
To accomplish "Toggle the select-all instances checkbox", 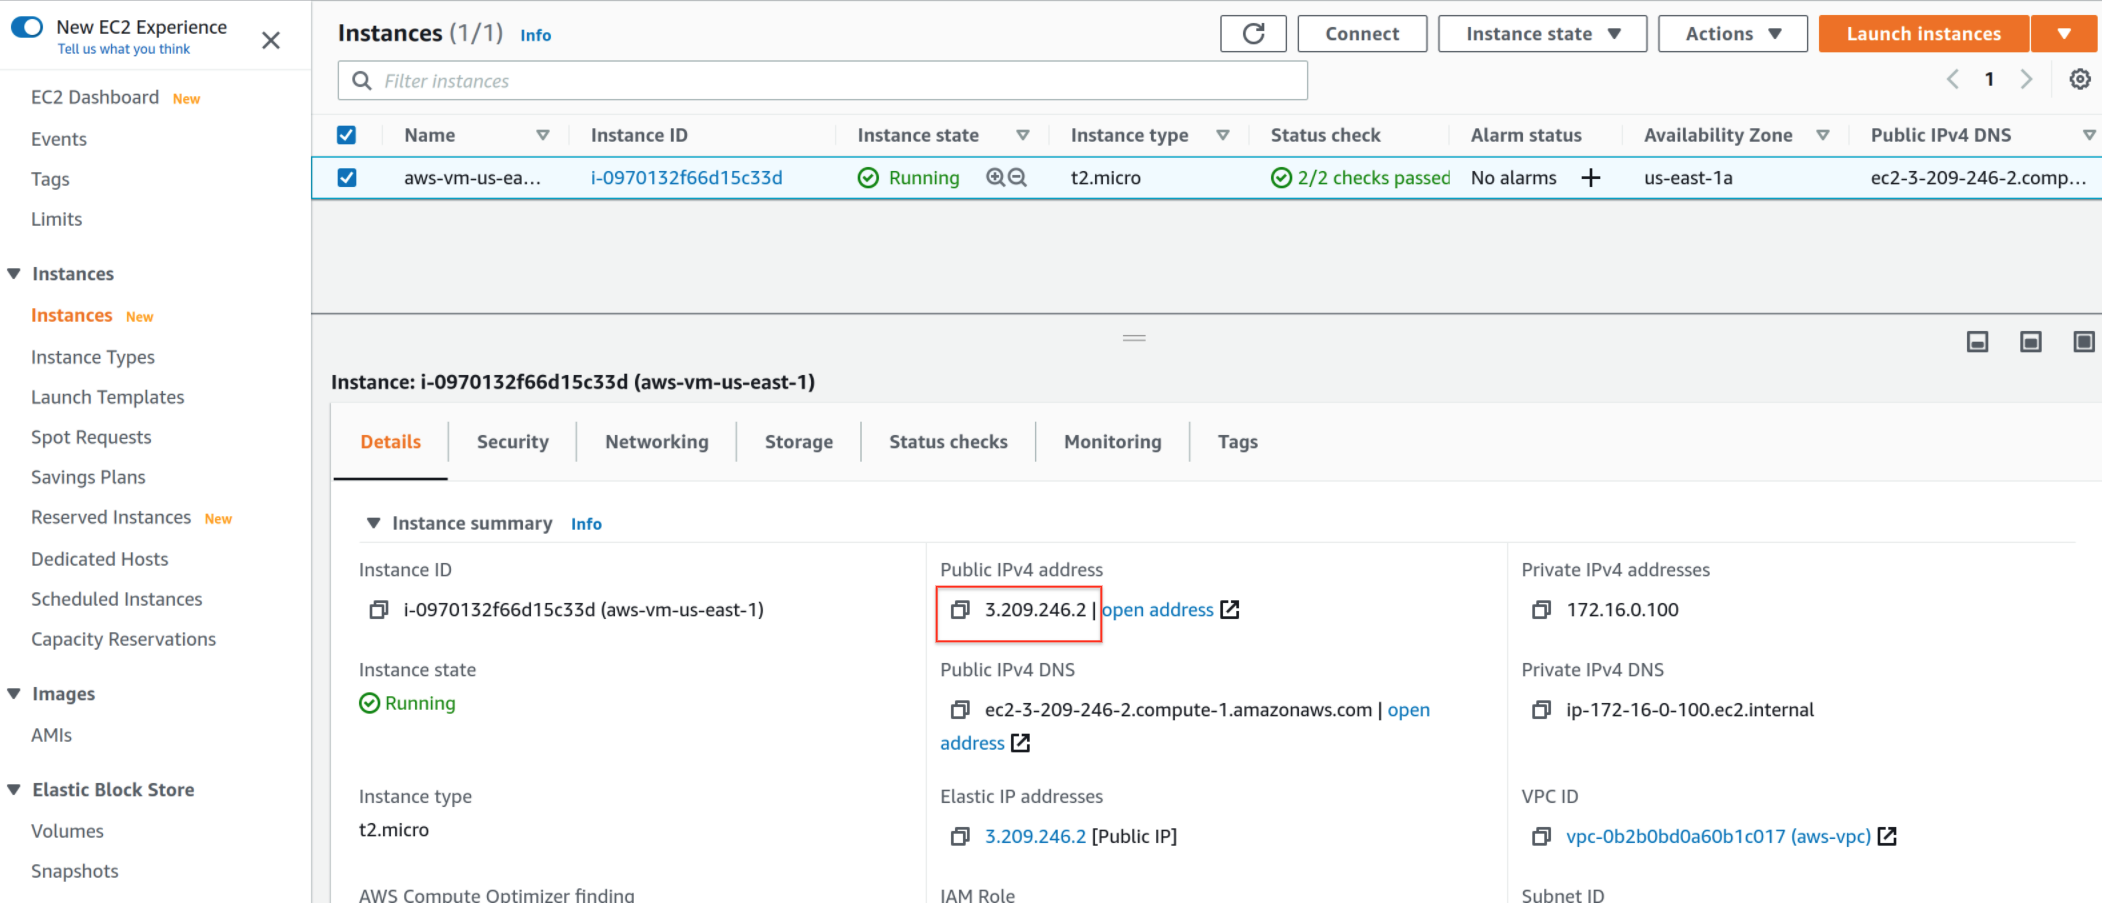I will click(x=347, y=135).
